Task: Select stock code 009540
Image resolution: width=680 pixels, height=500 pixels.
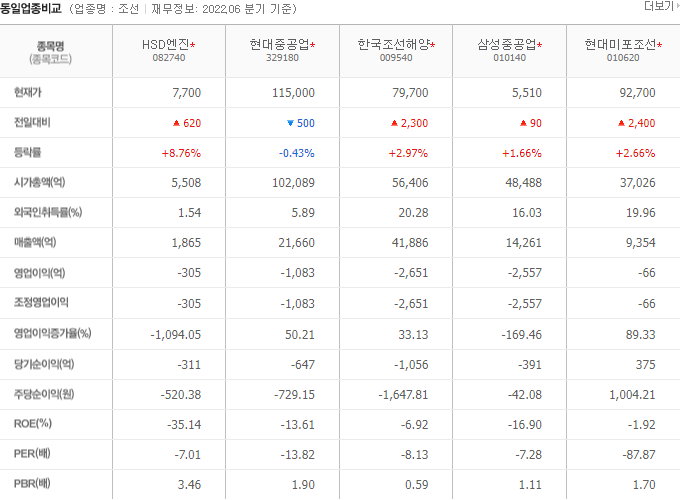Action: (396, 58)
